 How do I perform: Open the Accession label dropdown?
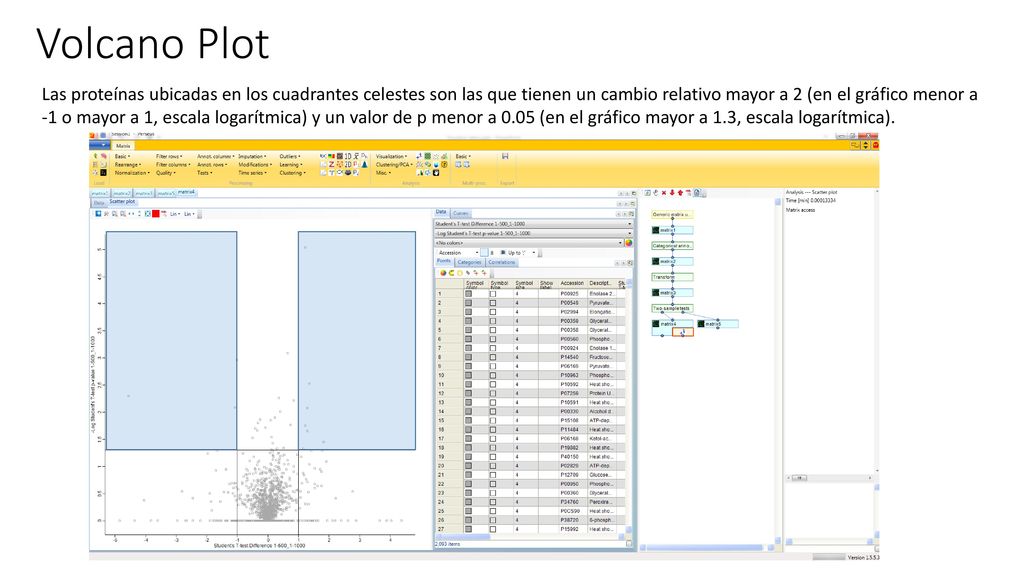click(x=458, y=253)
